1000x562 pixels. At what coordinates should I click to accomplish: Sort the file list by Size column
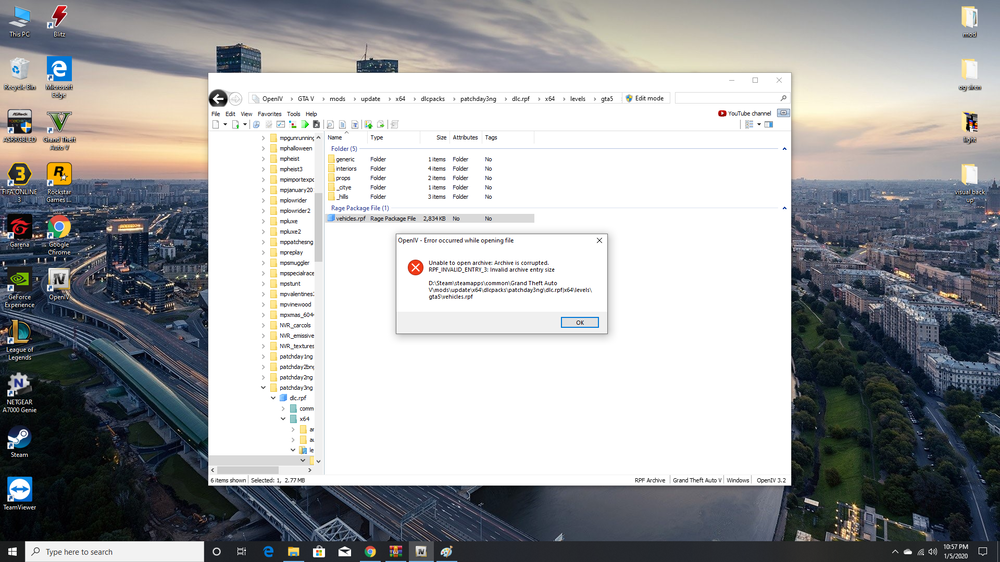pos(440,137)
